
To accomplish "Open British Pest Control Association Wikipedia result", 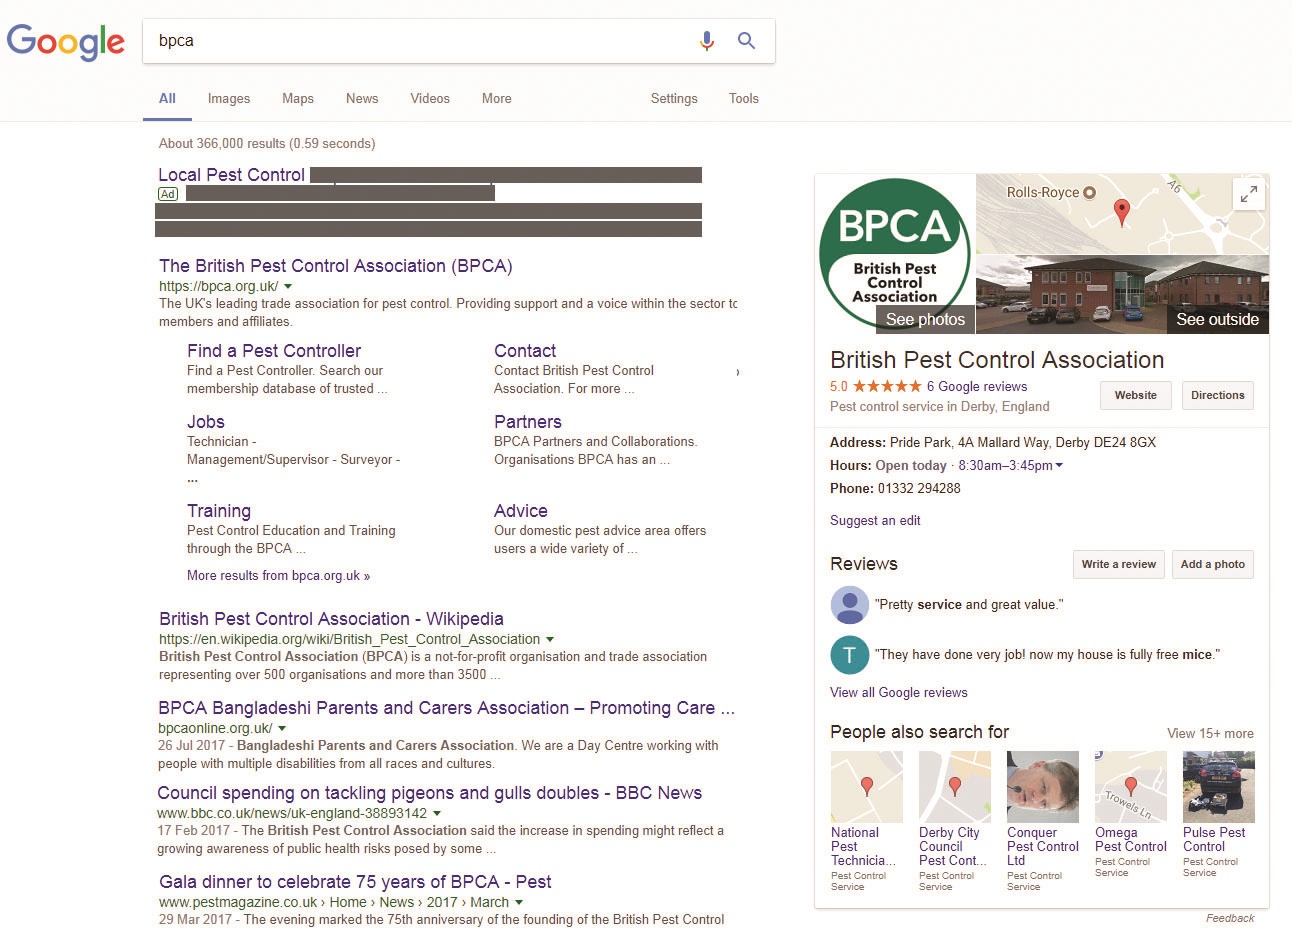I will click(331, 619).
